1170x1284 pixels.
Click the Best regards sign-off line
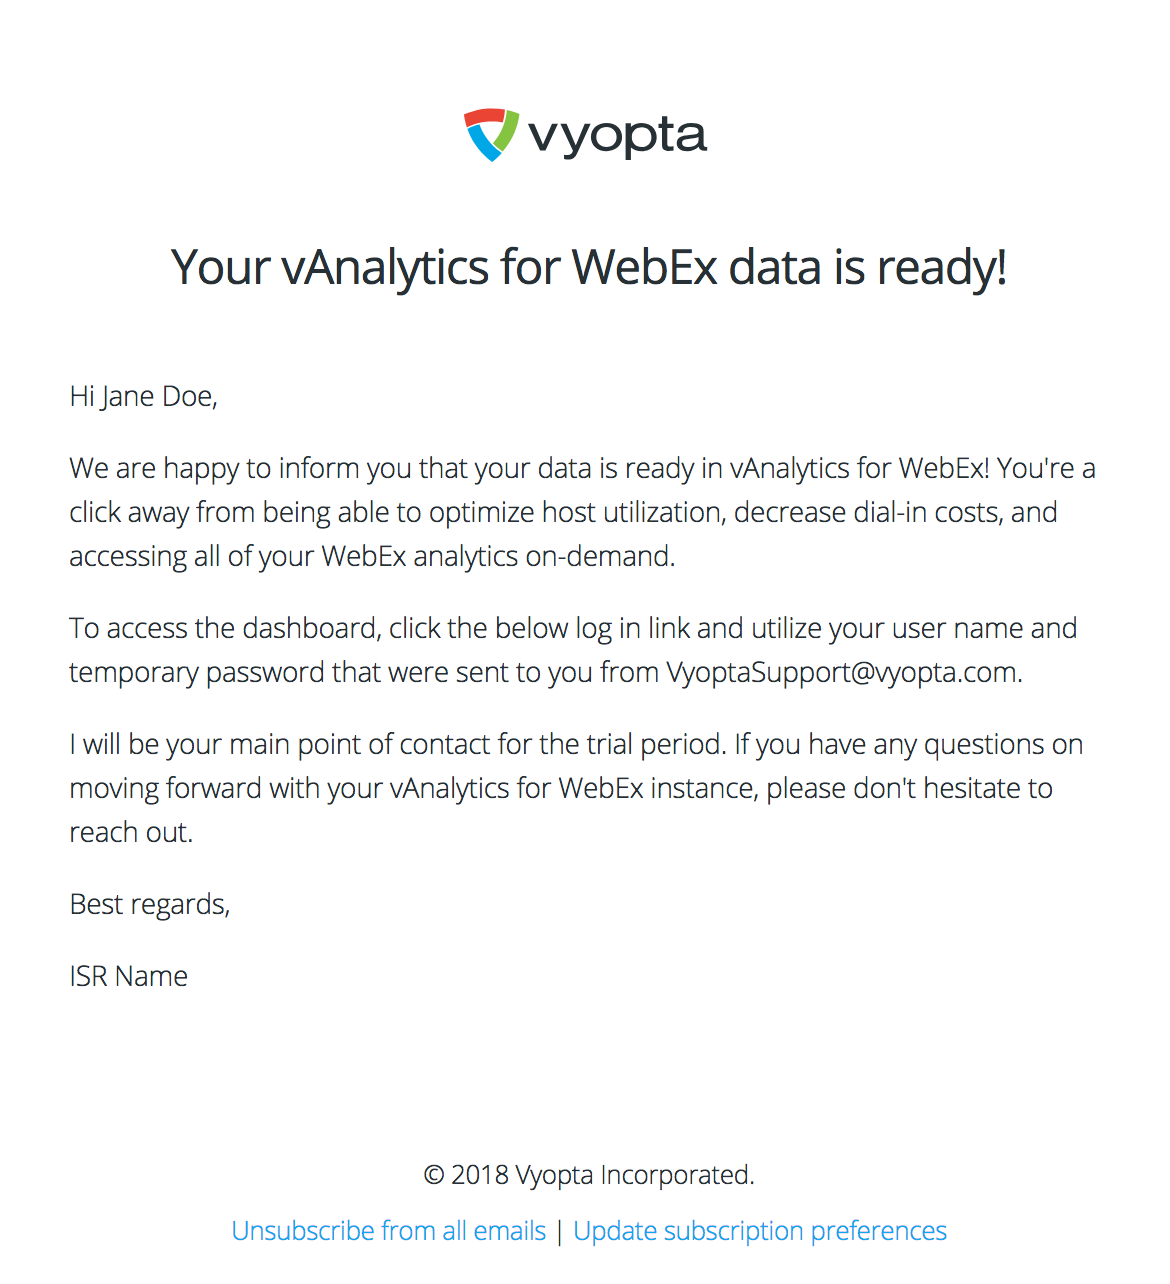150,905
